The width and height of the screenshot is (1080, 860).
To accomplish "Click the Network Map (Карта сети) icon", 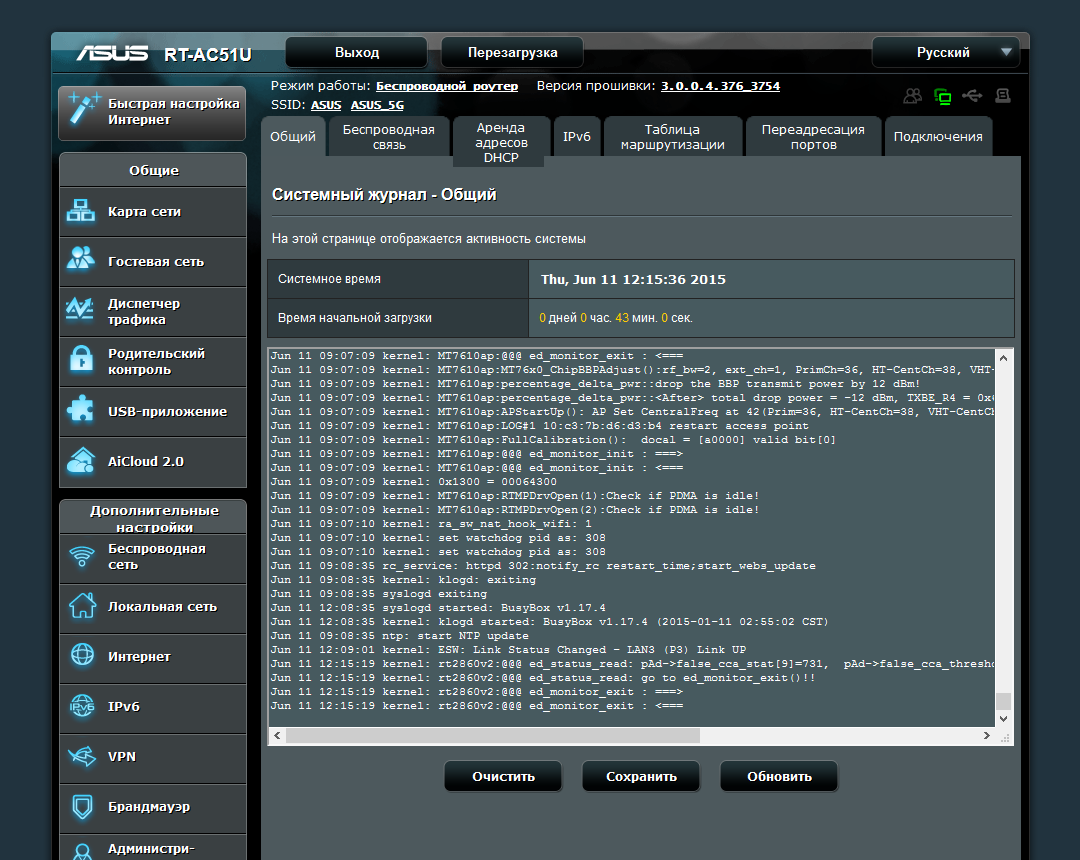I will click(x=81, y=211).
